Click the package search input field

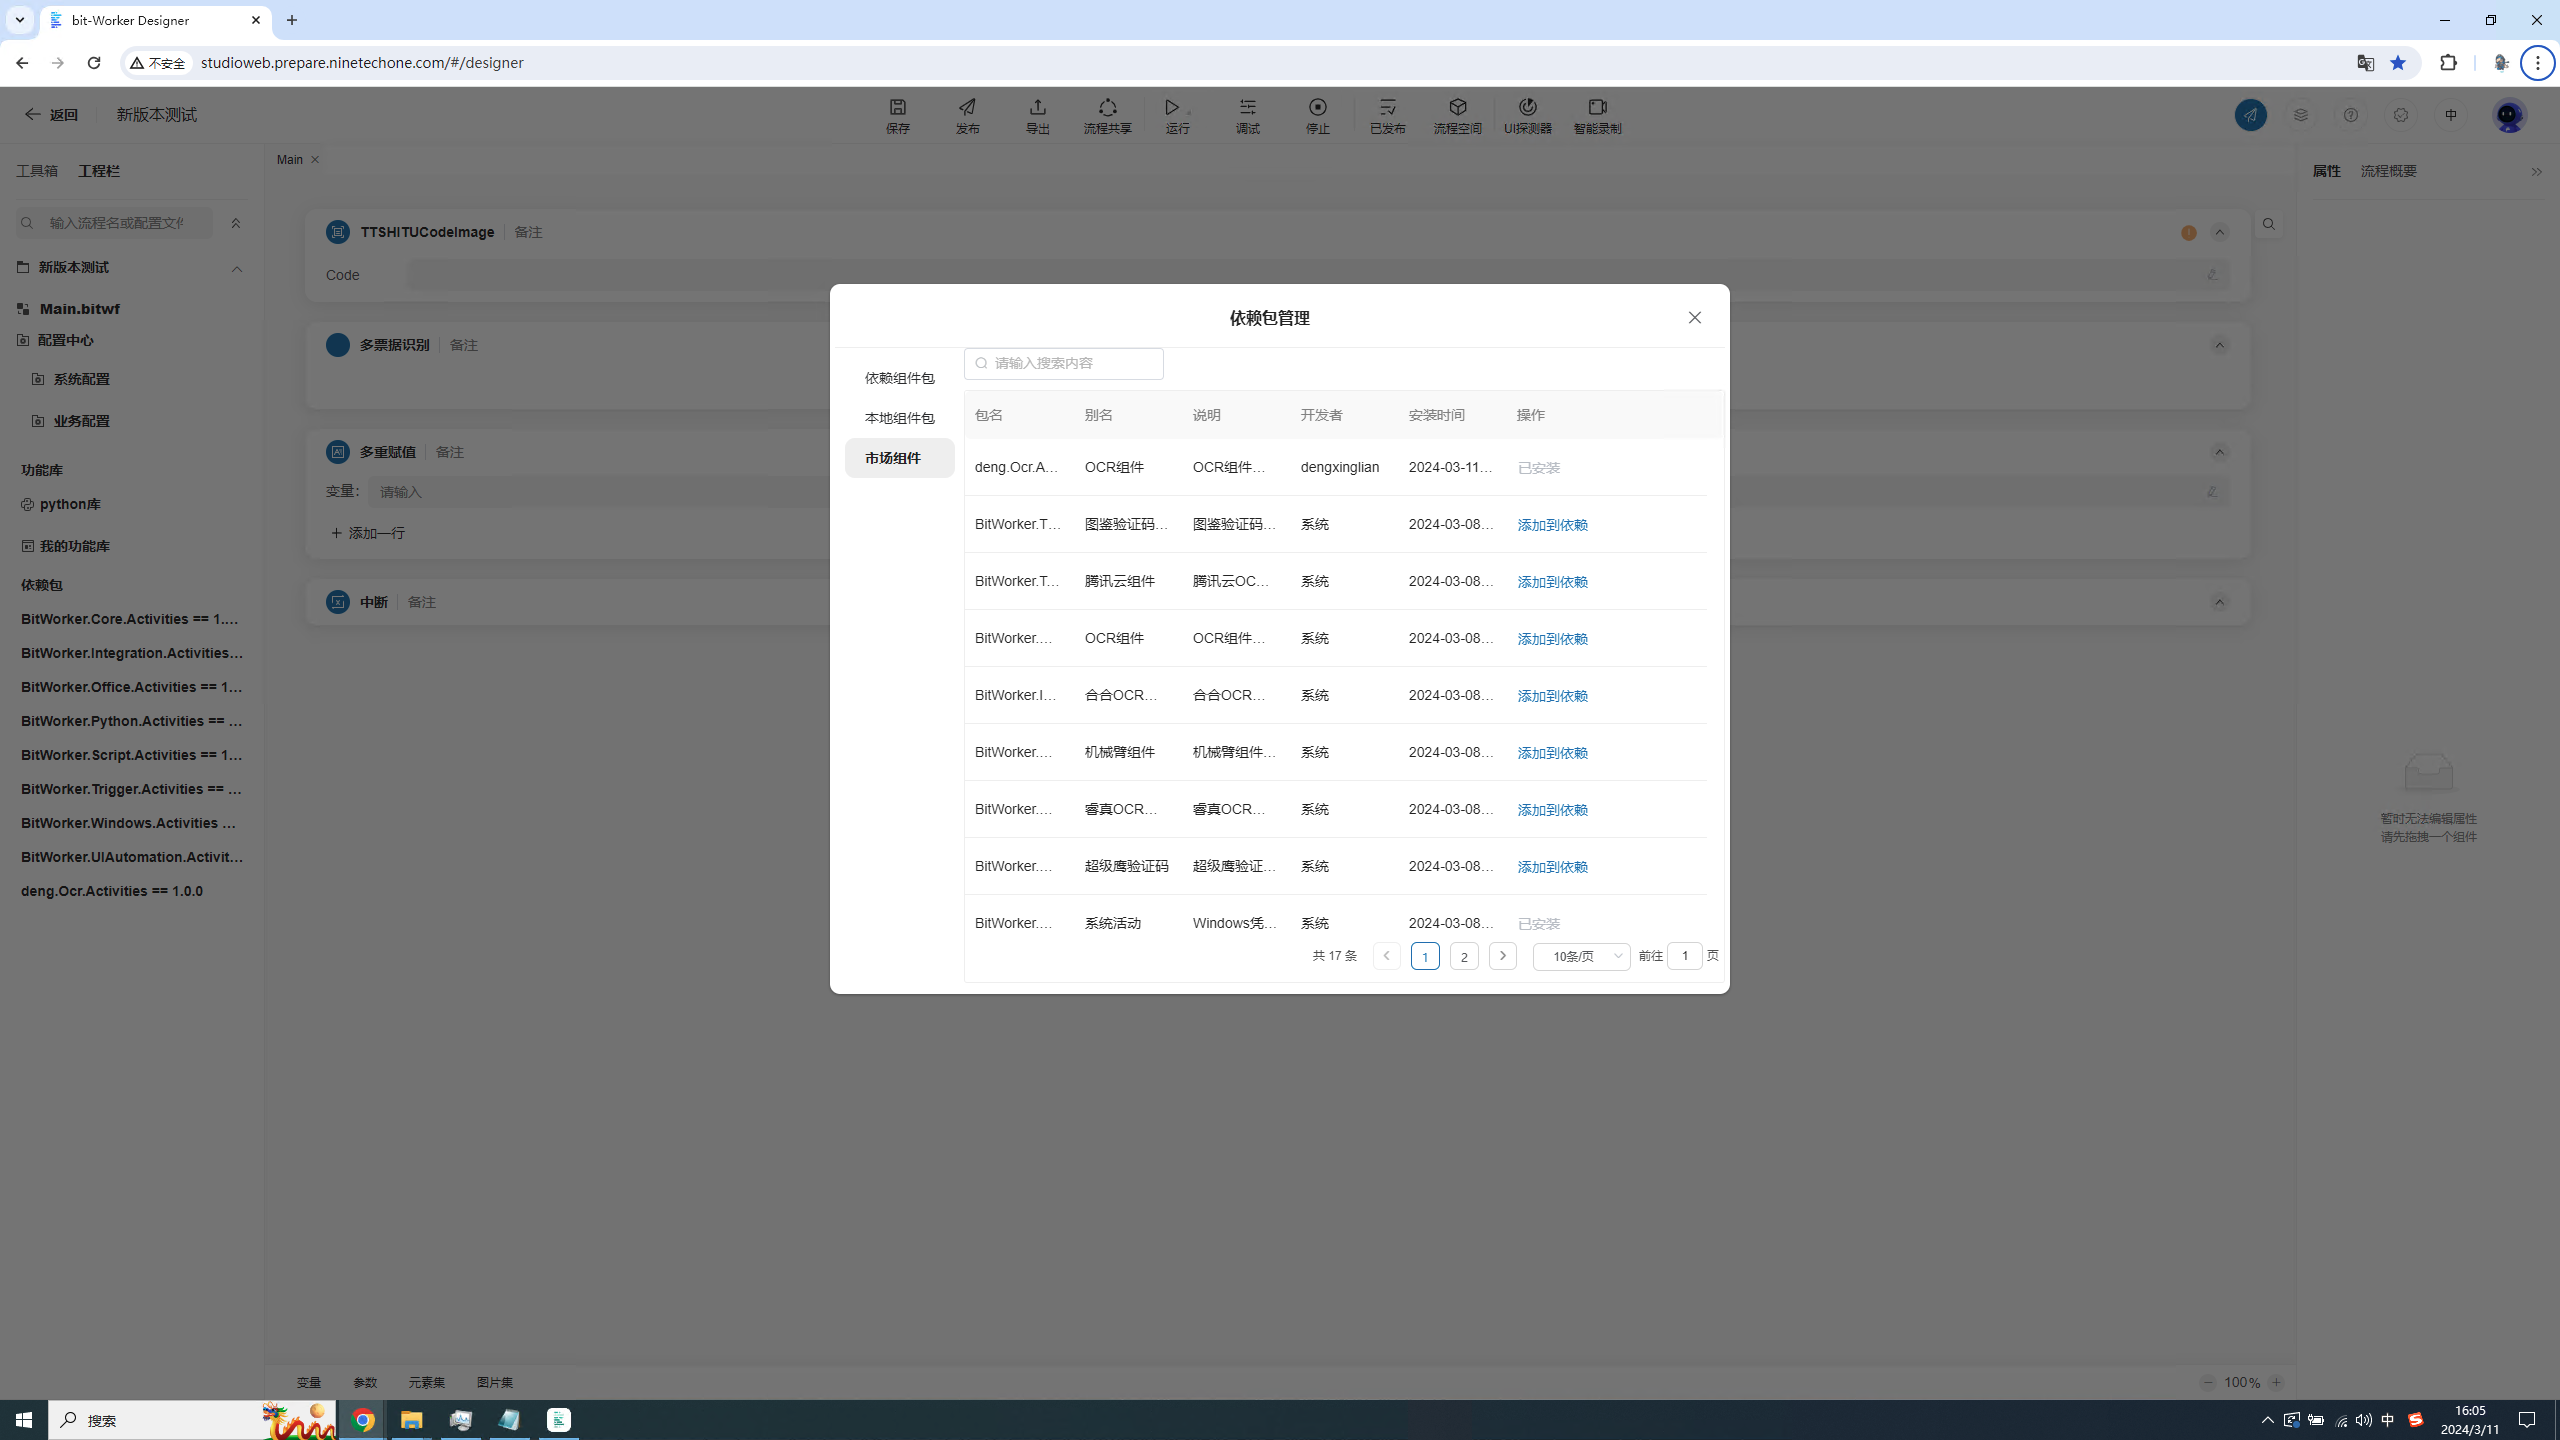tap(1070, 363)
